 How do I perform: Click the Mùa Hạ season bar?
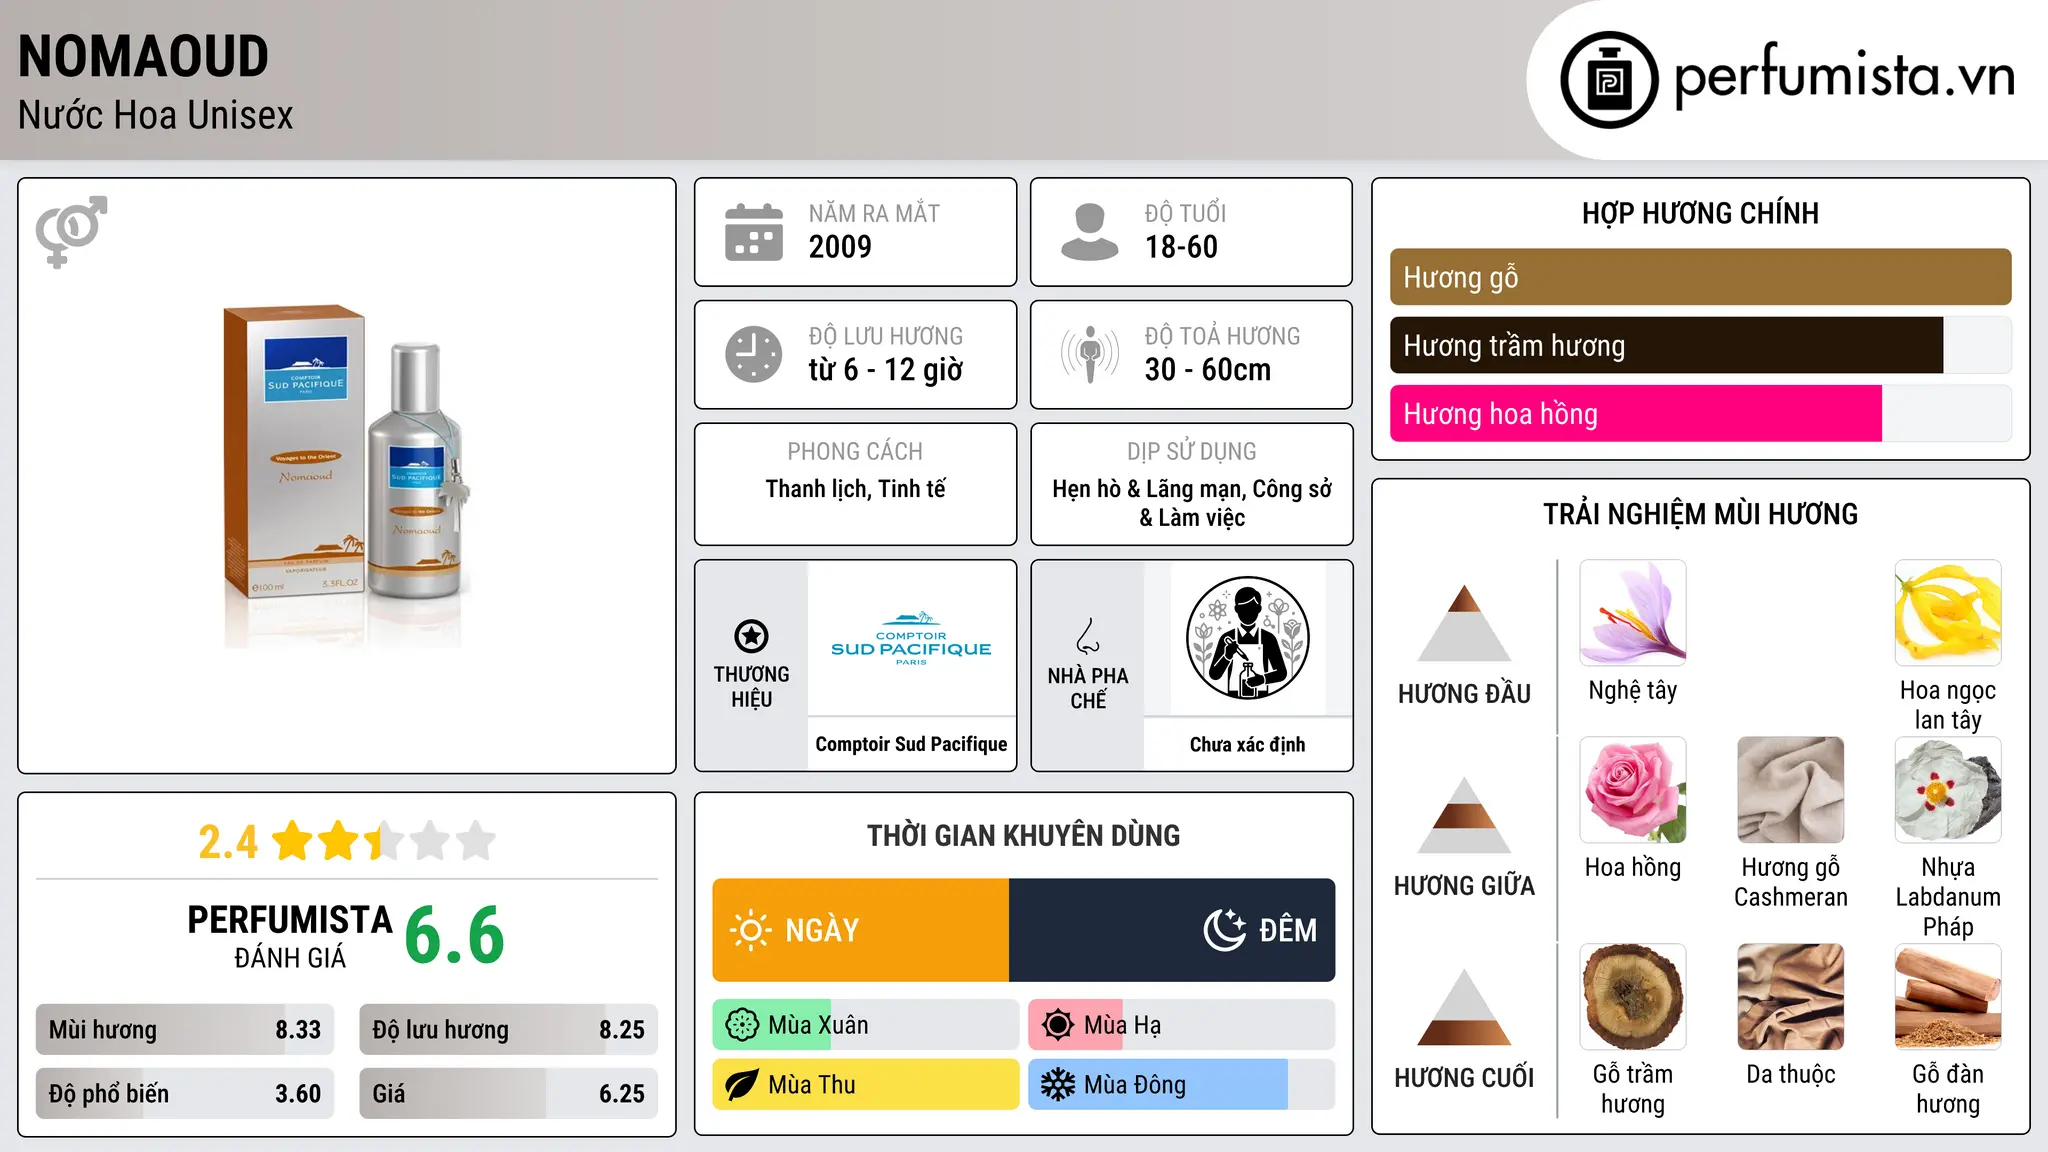coord(1182,1025)
